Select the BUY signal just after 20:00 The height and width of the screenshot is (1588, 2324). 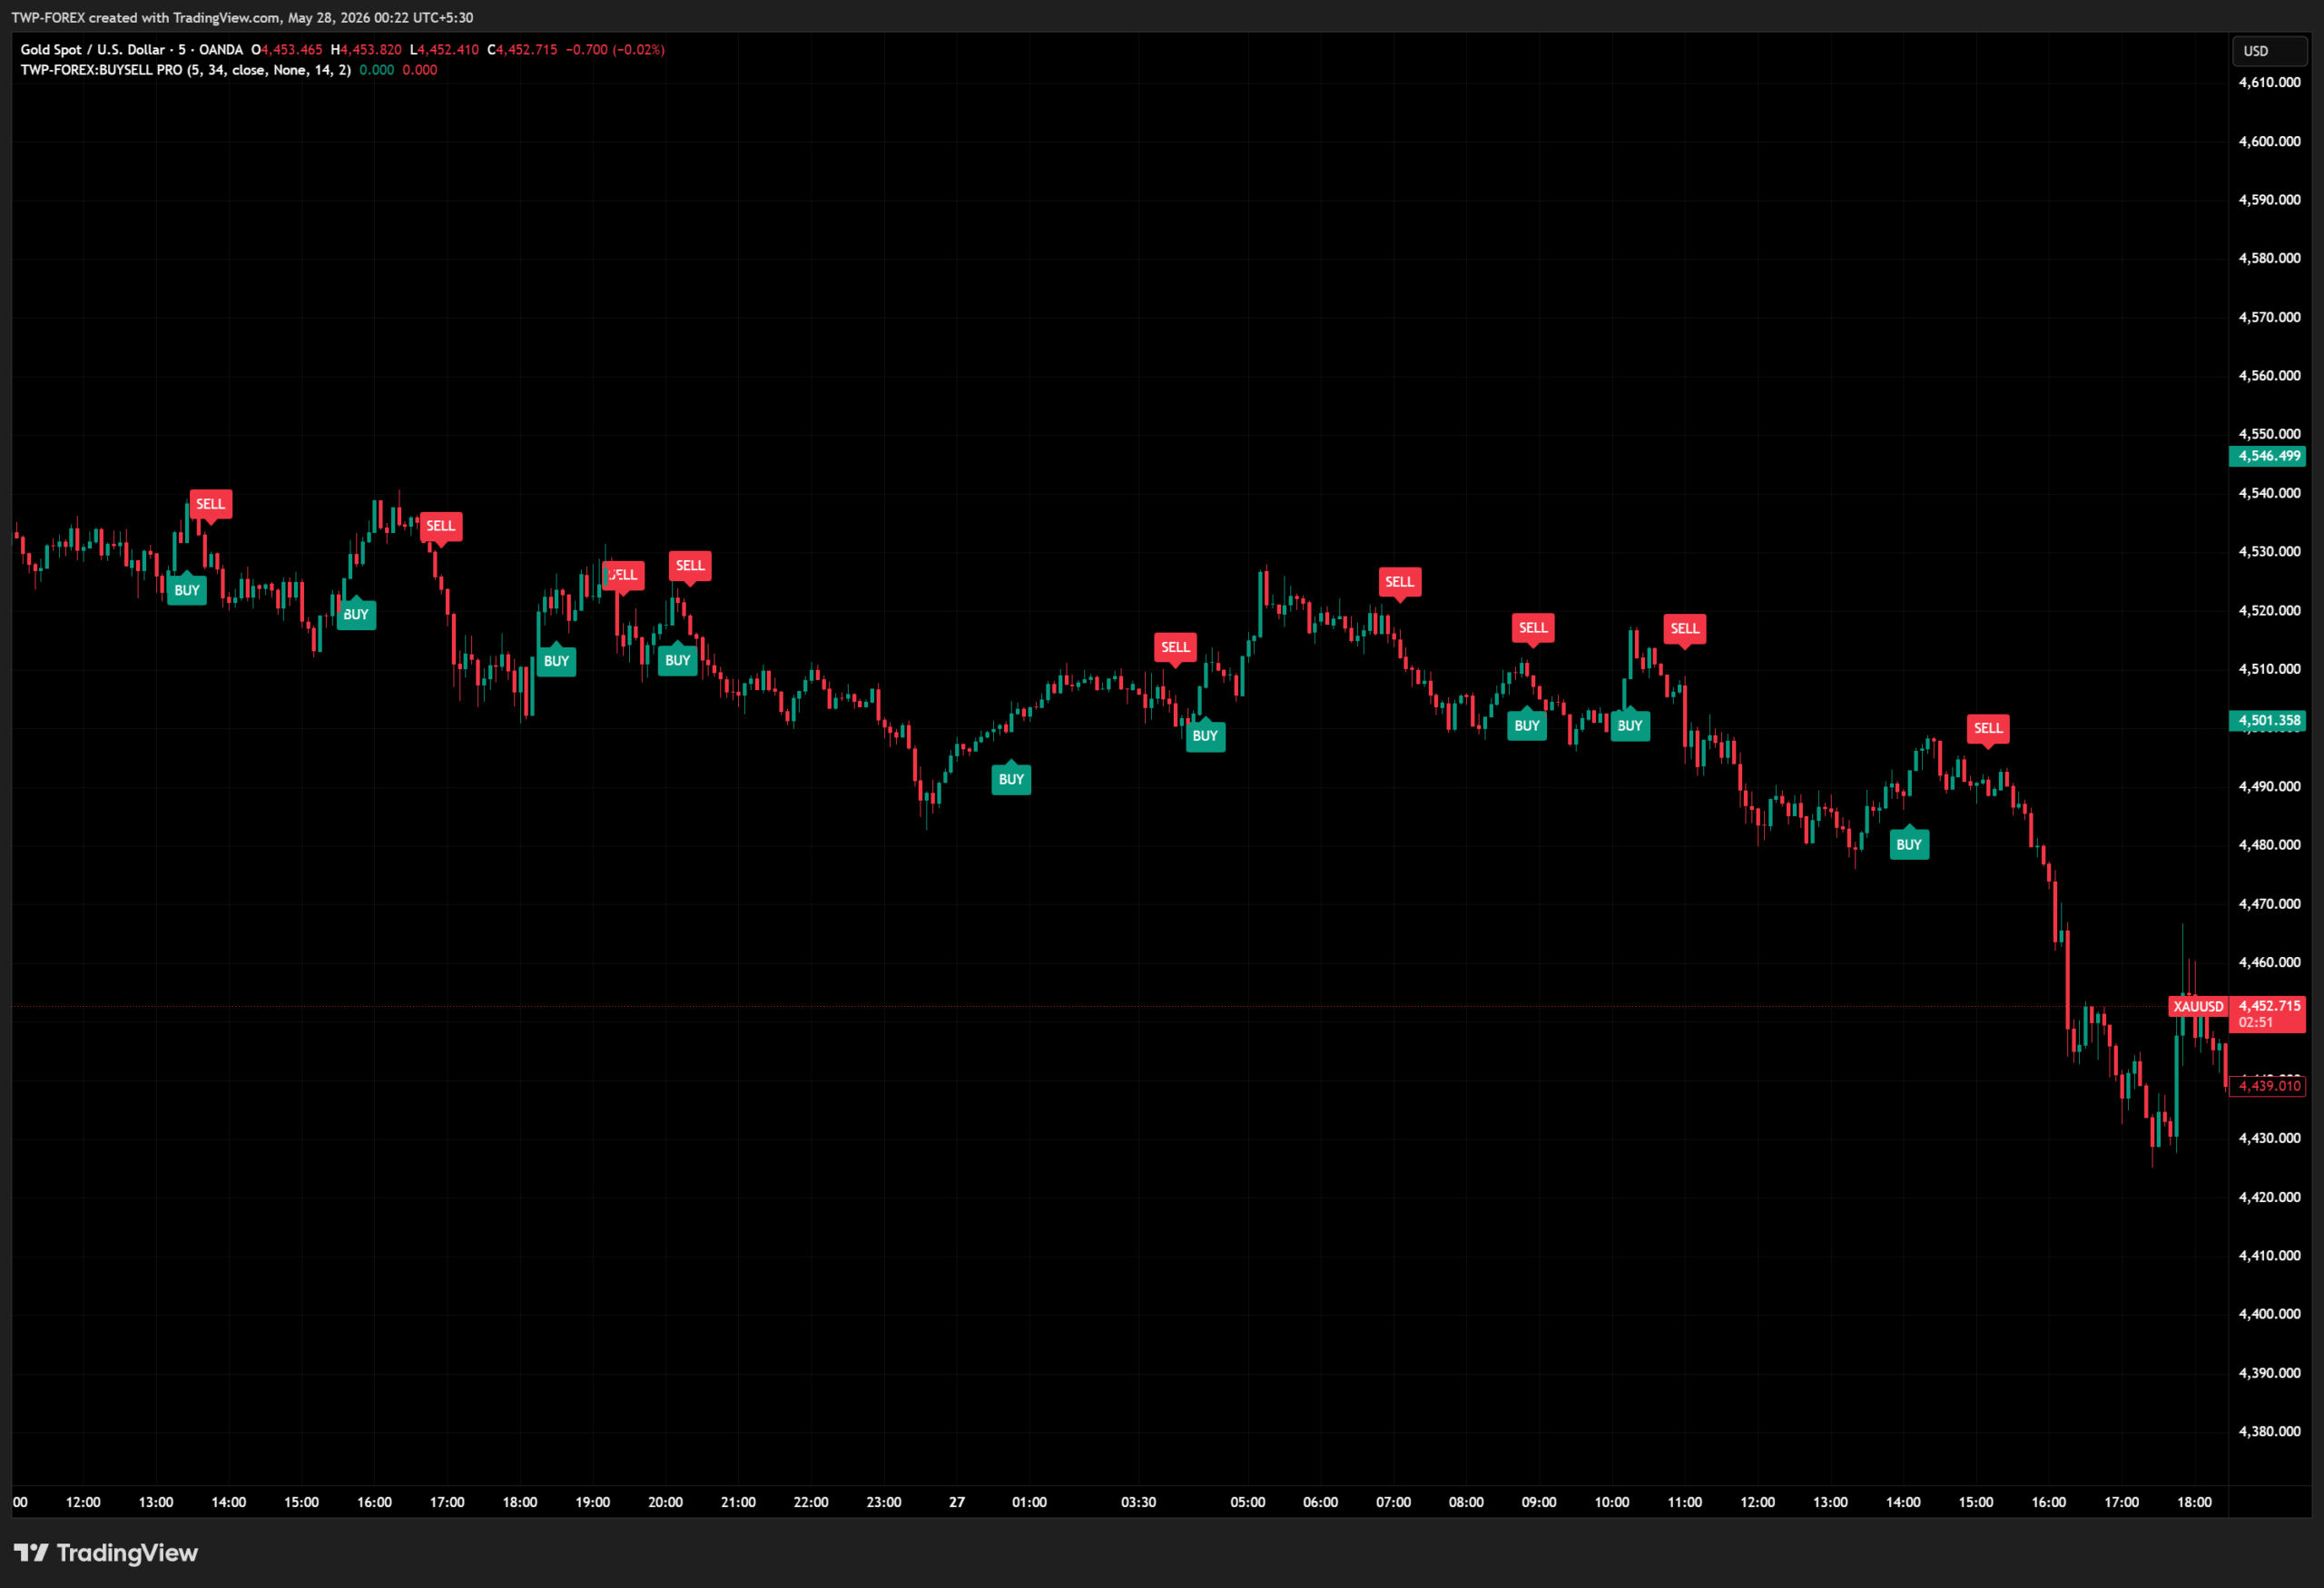(x=678, y=660)
